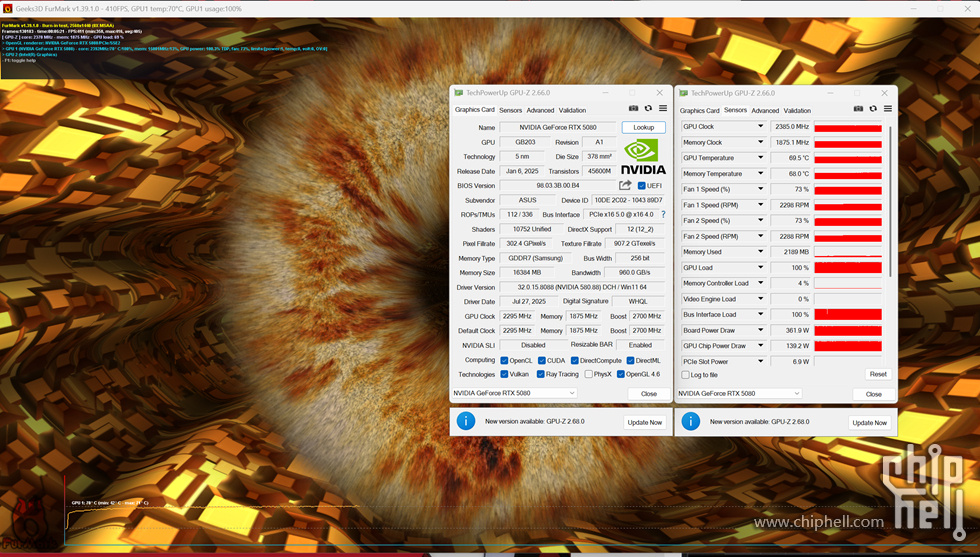
Task: Click the GPU name field 'NVIDIA GeForce RTX 5080'
Action: (x=558, y=128)
